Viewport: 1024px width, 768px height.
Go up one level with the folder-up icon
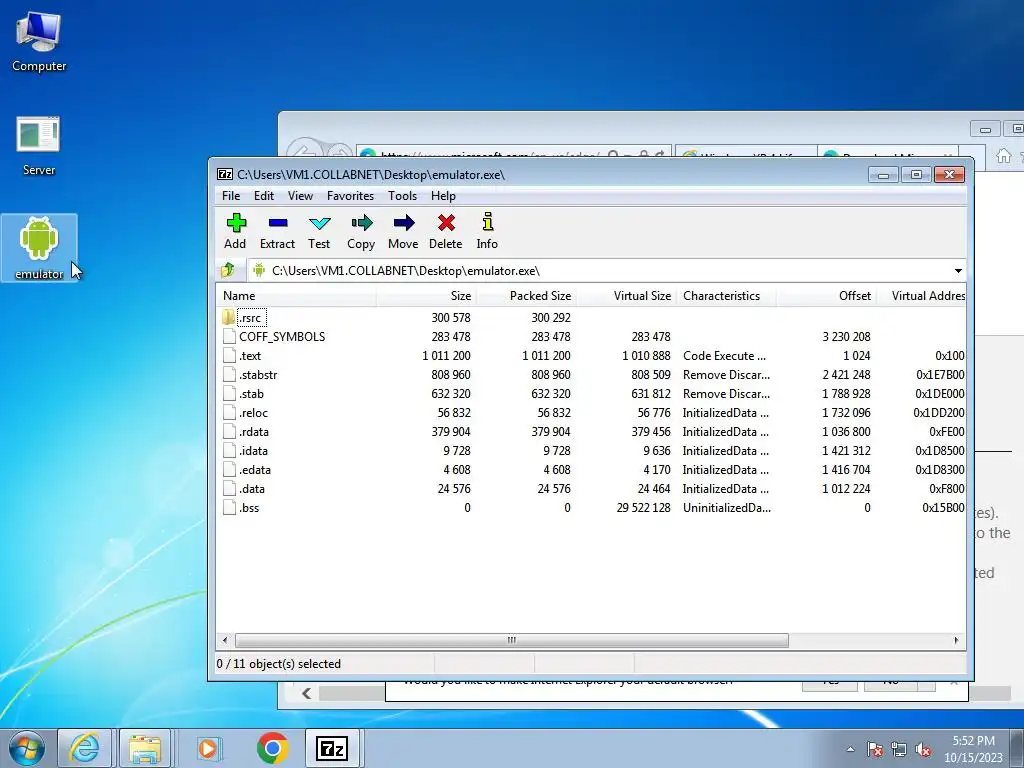[x=227, y=270]
